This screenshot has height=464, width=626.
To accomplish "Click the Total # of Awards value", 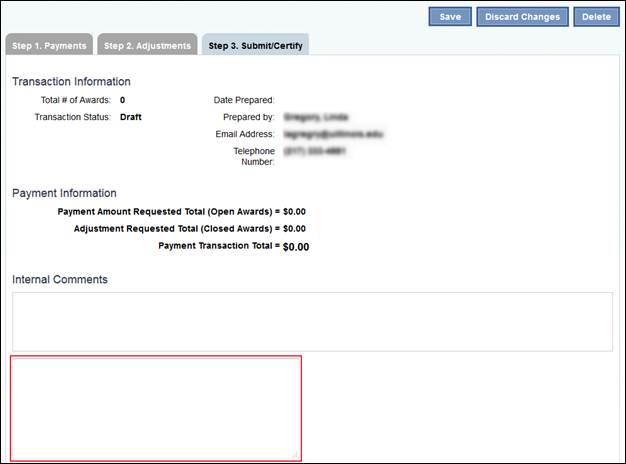I will coord(122,100).
